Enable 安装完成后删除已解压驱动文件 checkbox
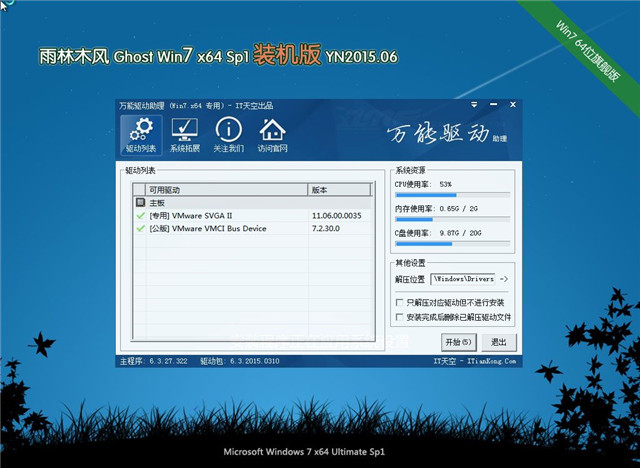Image resolution: width=640 pixels, height=468 pixels. [x=400, y=317]
